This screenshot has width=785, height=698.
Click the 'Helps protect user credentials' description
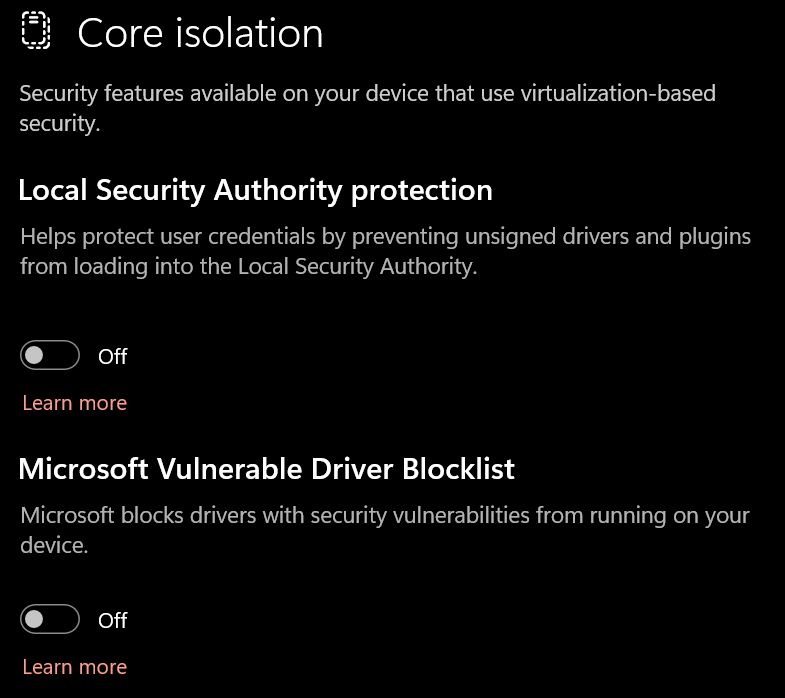click(x=385, y=251)
